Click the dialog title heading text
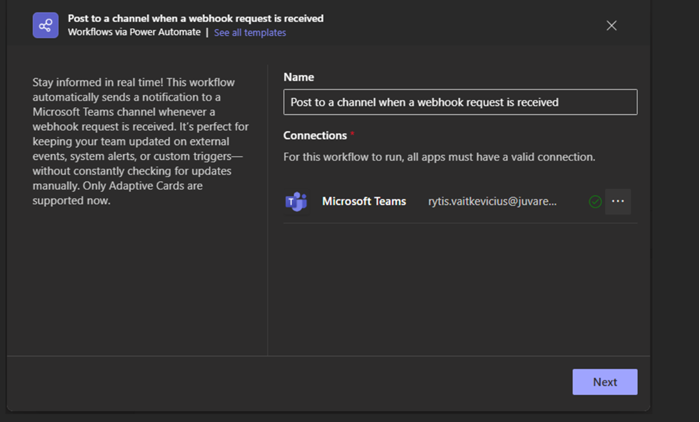Image resolution: width=700 pixels, height=422 pixels. tap(195, 18)
